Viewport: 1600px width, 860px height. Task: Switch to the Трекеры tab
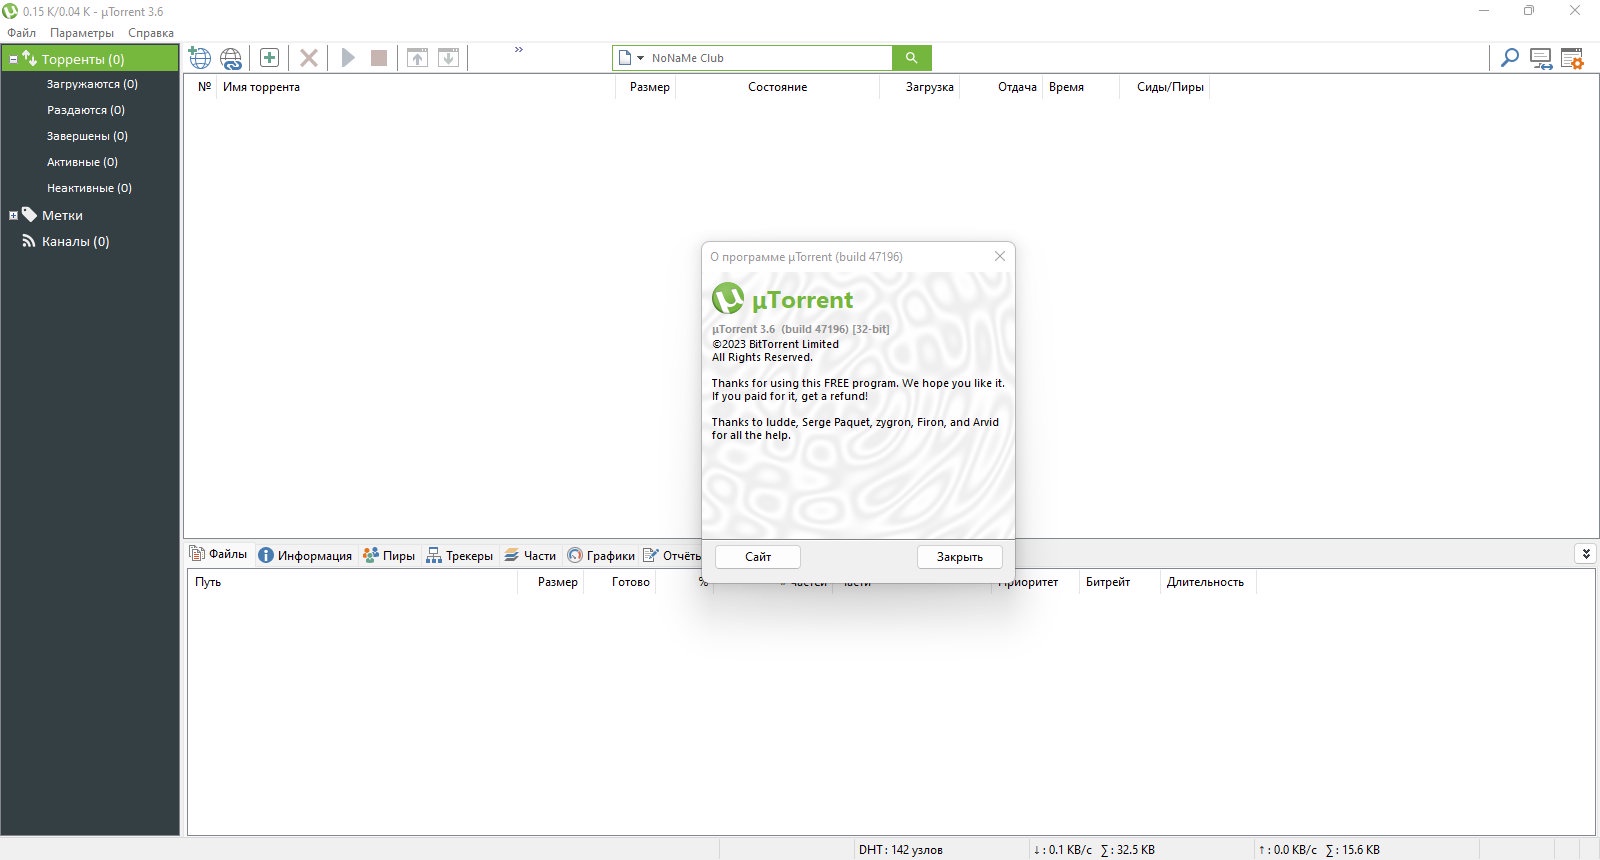point(460,555)
